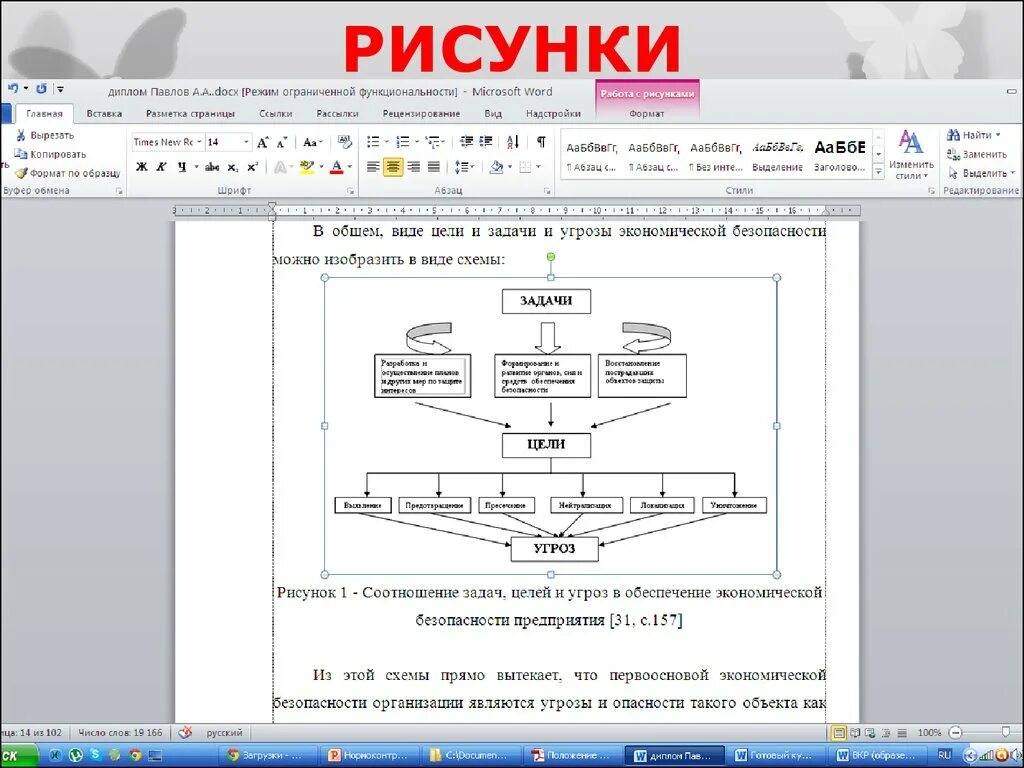
Task: Click the Cut (Вырезать) button
Action: (46, 135)
